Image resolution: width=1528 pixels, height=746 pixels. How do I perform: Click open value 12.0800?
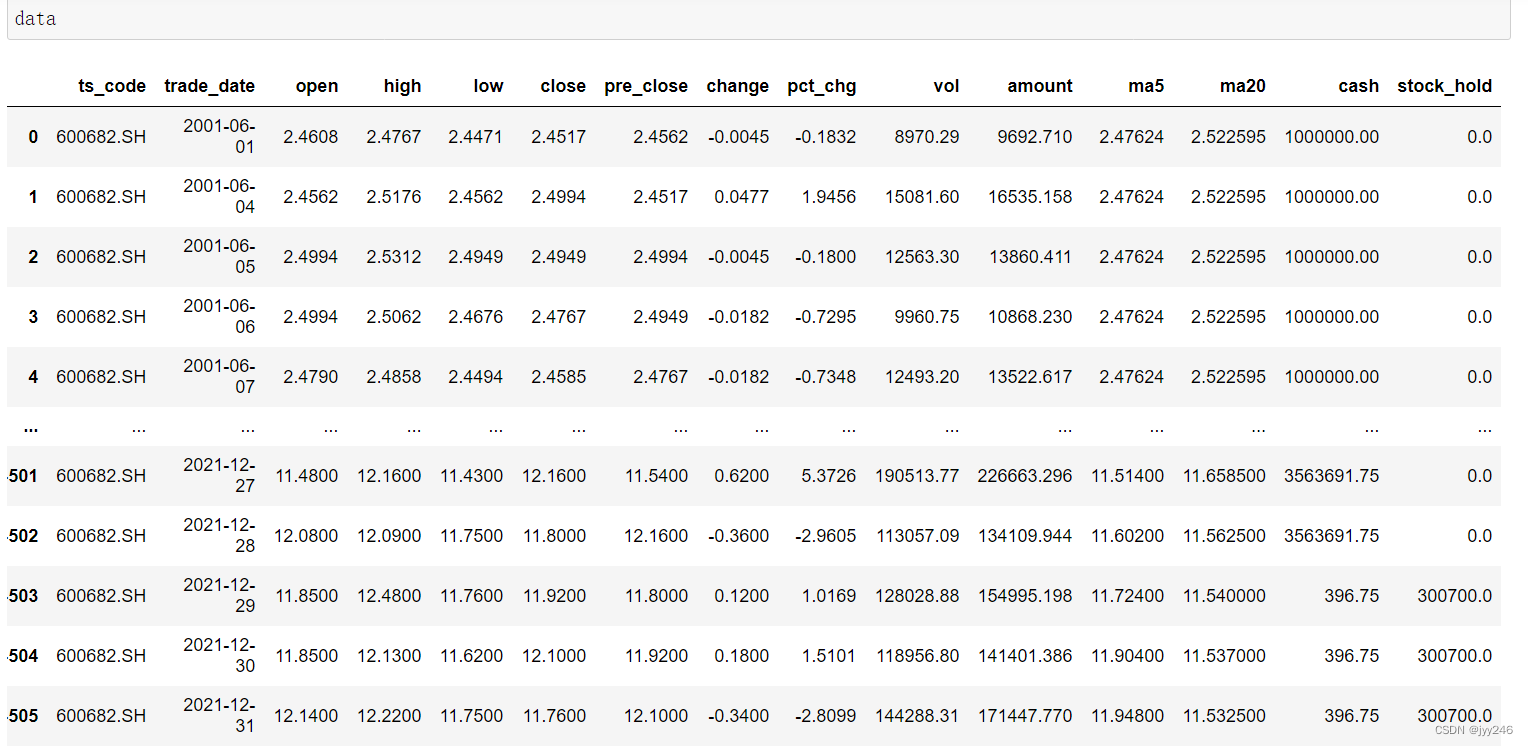pyautogui.click(x=306, y=536)
